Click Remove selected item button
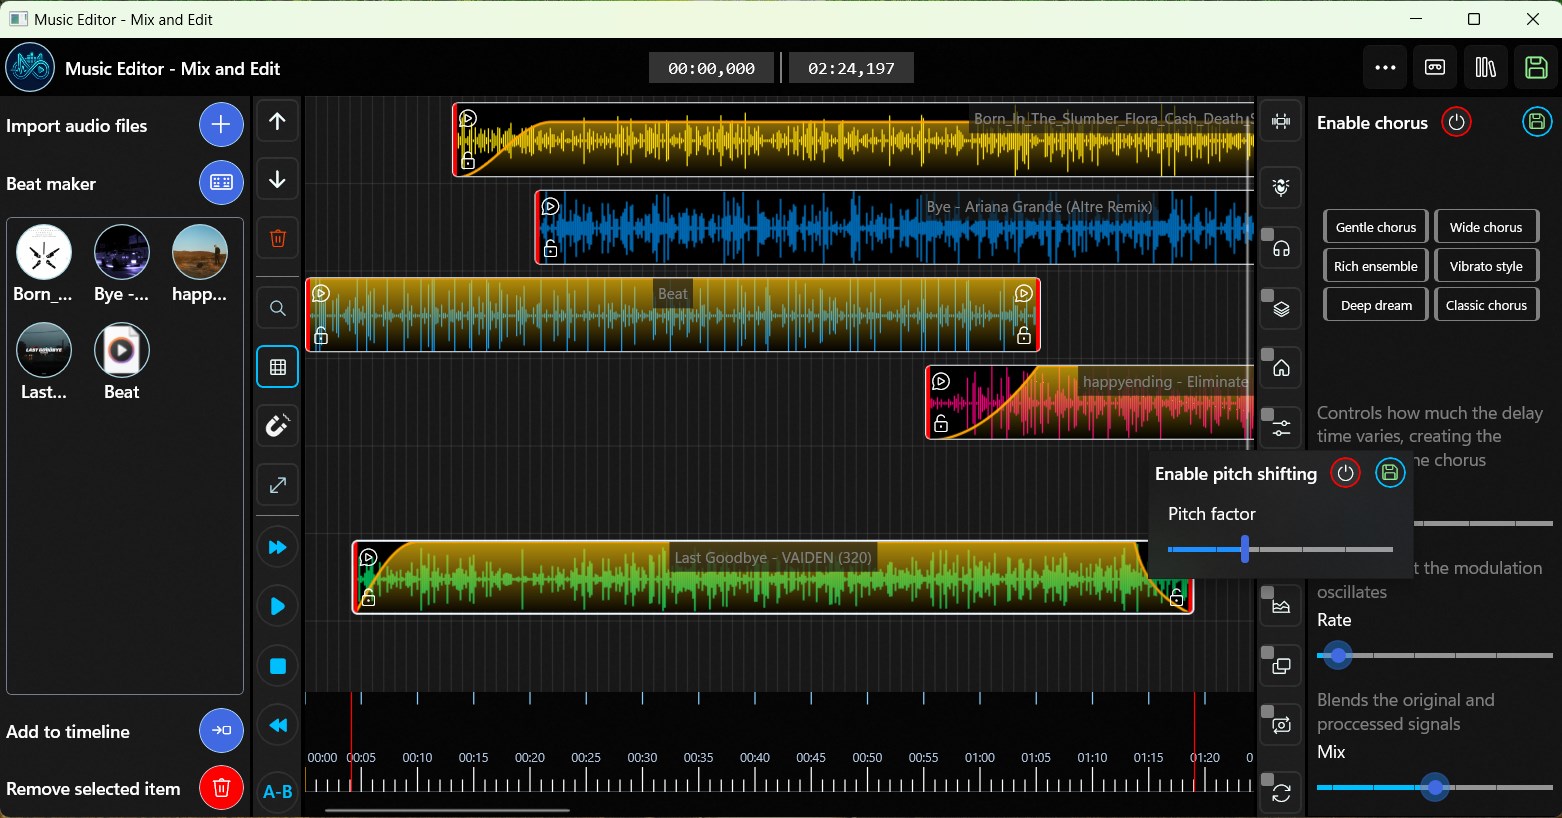The height and width of the screenshot is (818, 1562). click(x=220, y=788)
